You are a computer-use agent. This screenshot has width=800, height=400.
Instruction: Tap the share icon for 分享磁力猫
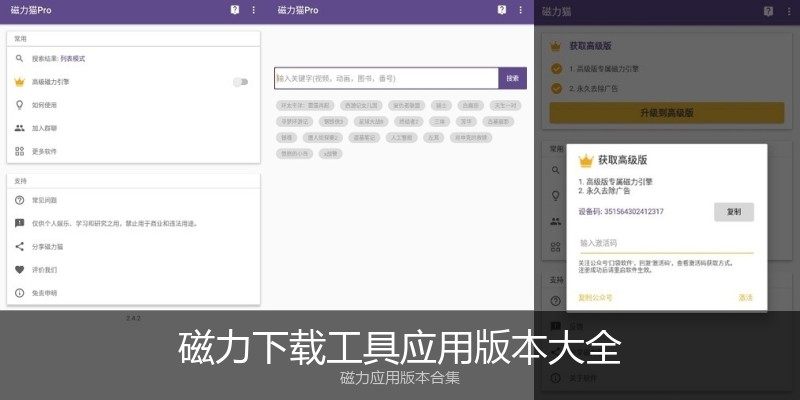pos(19,246)
